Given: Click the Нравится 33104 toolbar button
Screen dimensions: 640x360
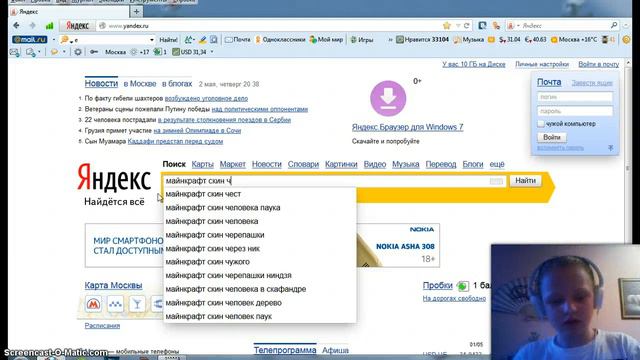Looking at the screenshot, I should [423, 40].
